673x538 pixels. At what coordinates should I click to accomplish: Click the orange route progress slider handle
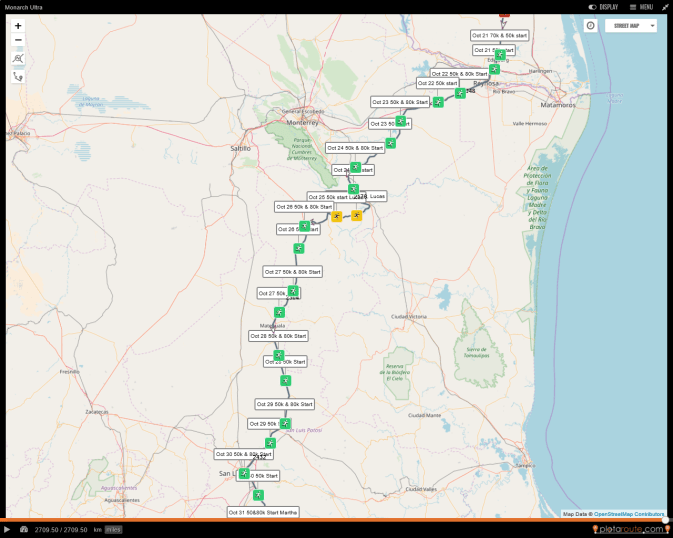[x=666, y=519]
